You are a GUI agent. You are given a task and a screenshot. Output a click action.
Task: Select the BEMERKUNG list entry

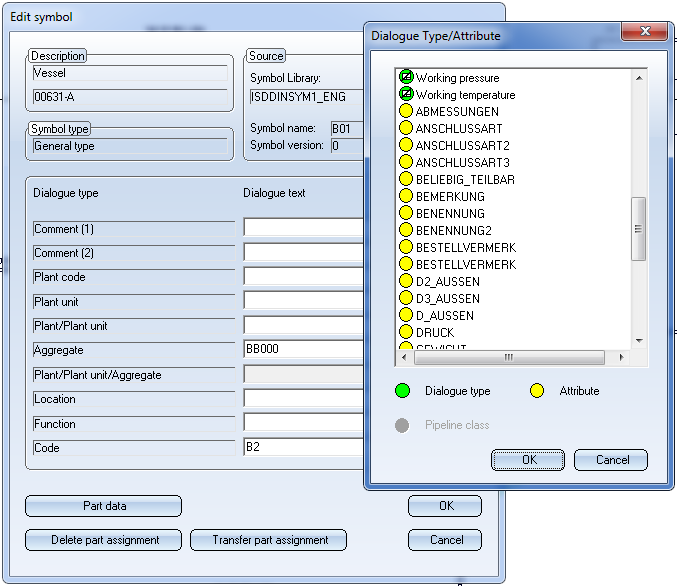tap(450, 197)
